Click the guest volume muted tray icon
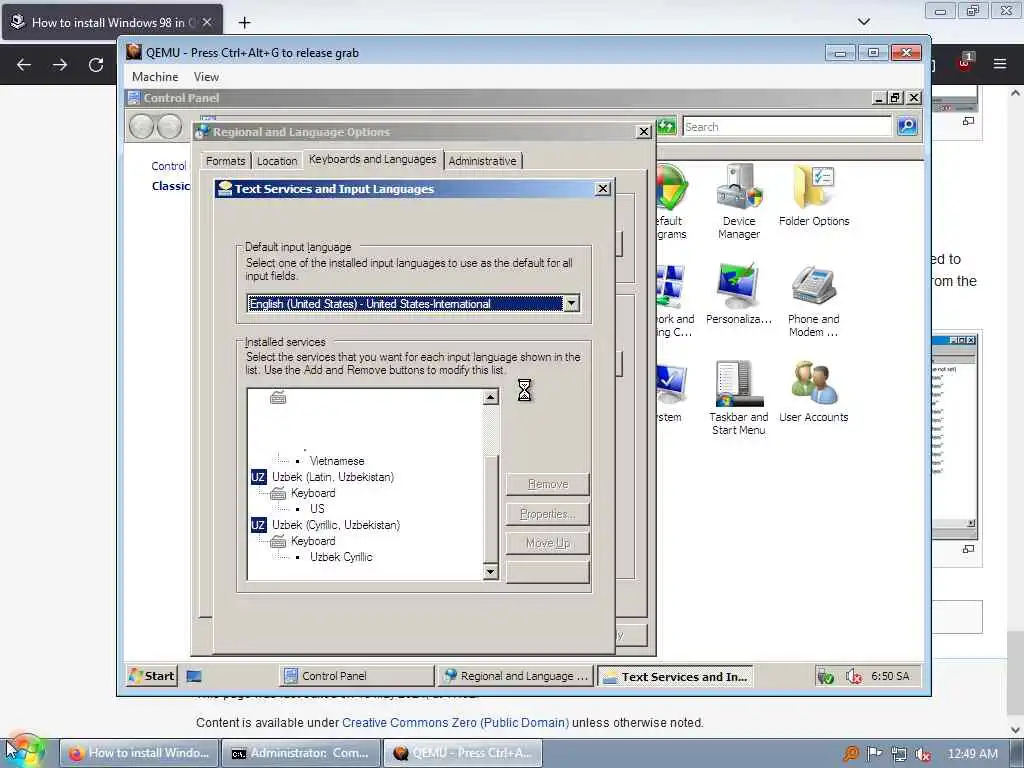This screenshot has height=768, width=1024. click(x=854, y=677)
